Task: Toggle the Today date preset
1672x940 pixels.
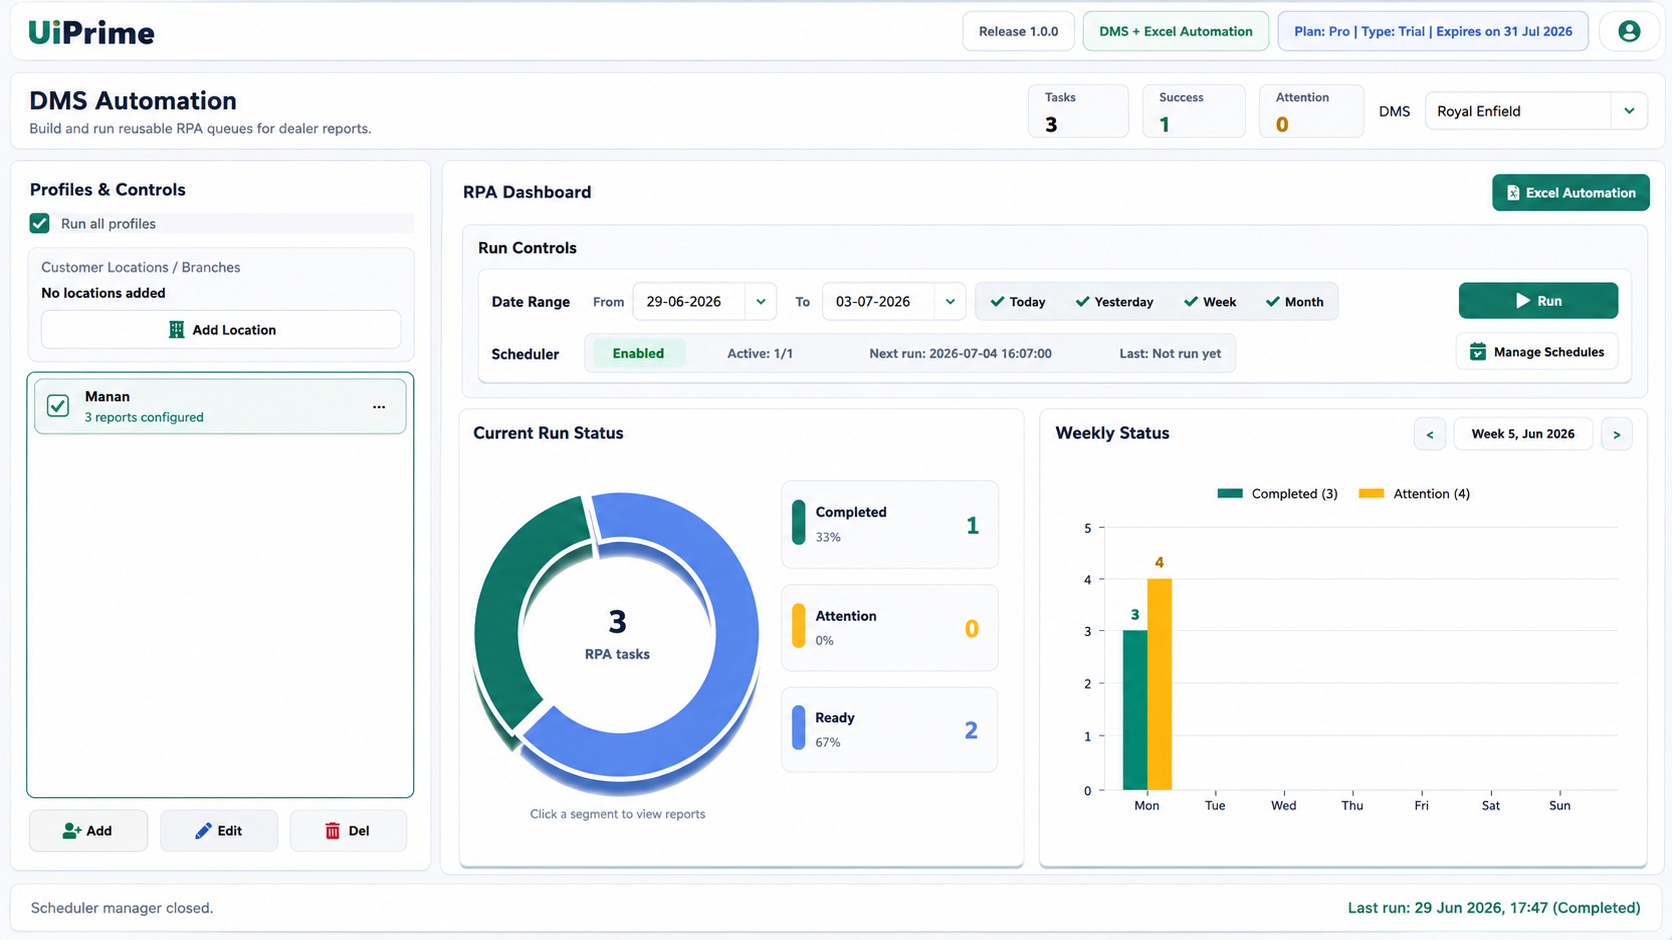Action: (x=1017, y=302)
